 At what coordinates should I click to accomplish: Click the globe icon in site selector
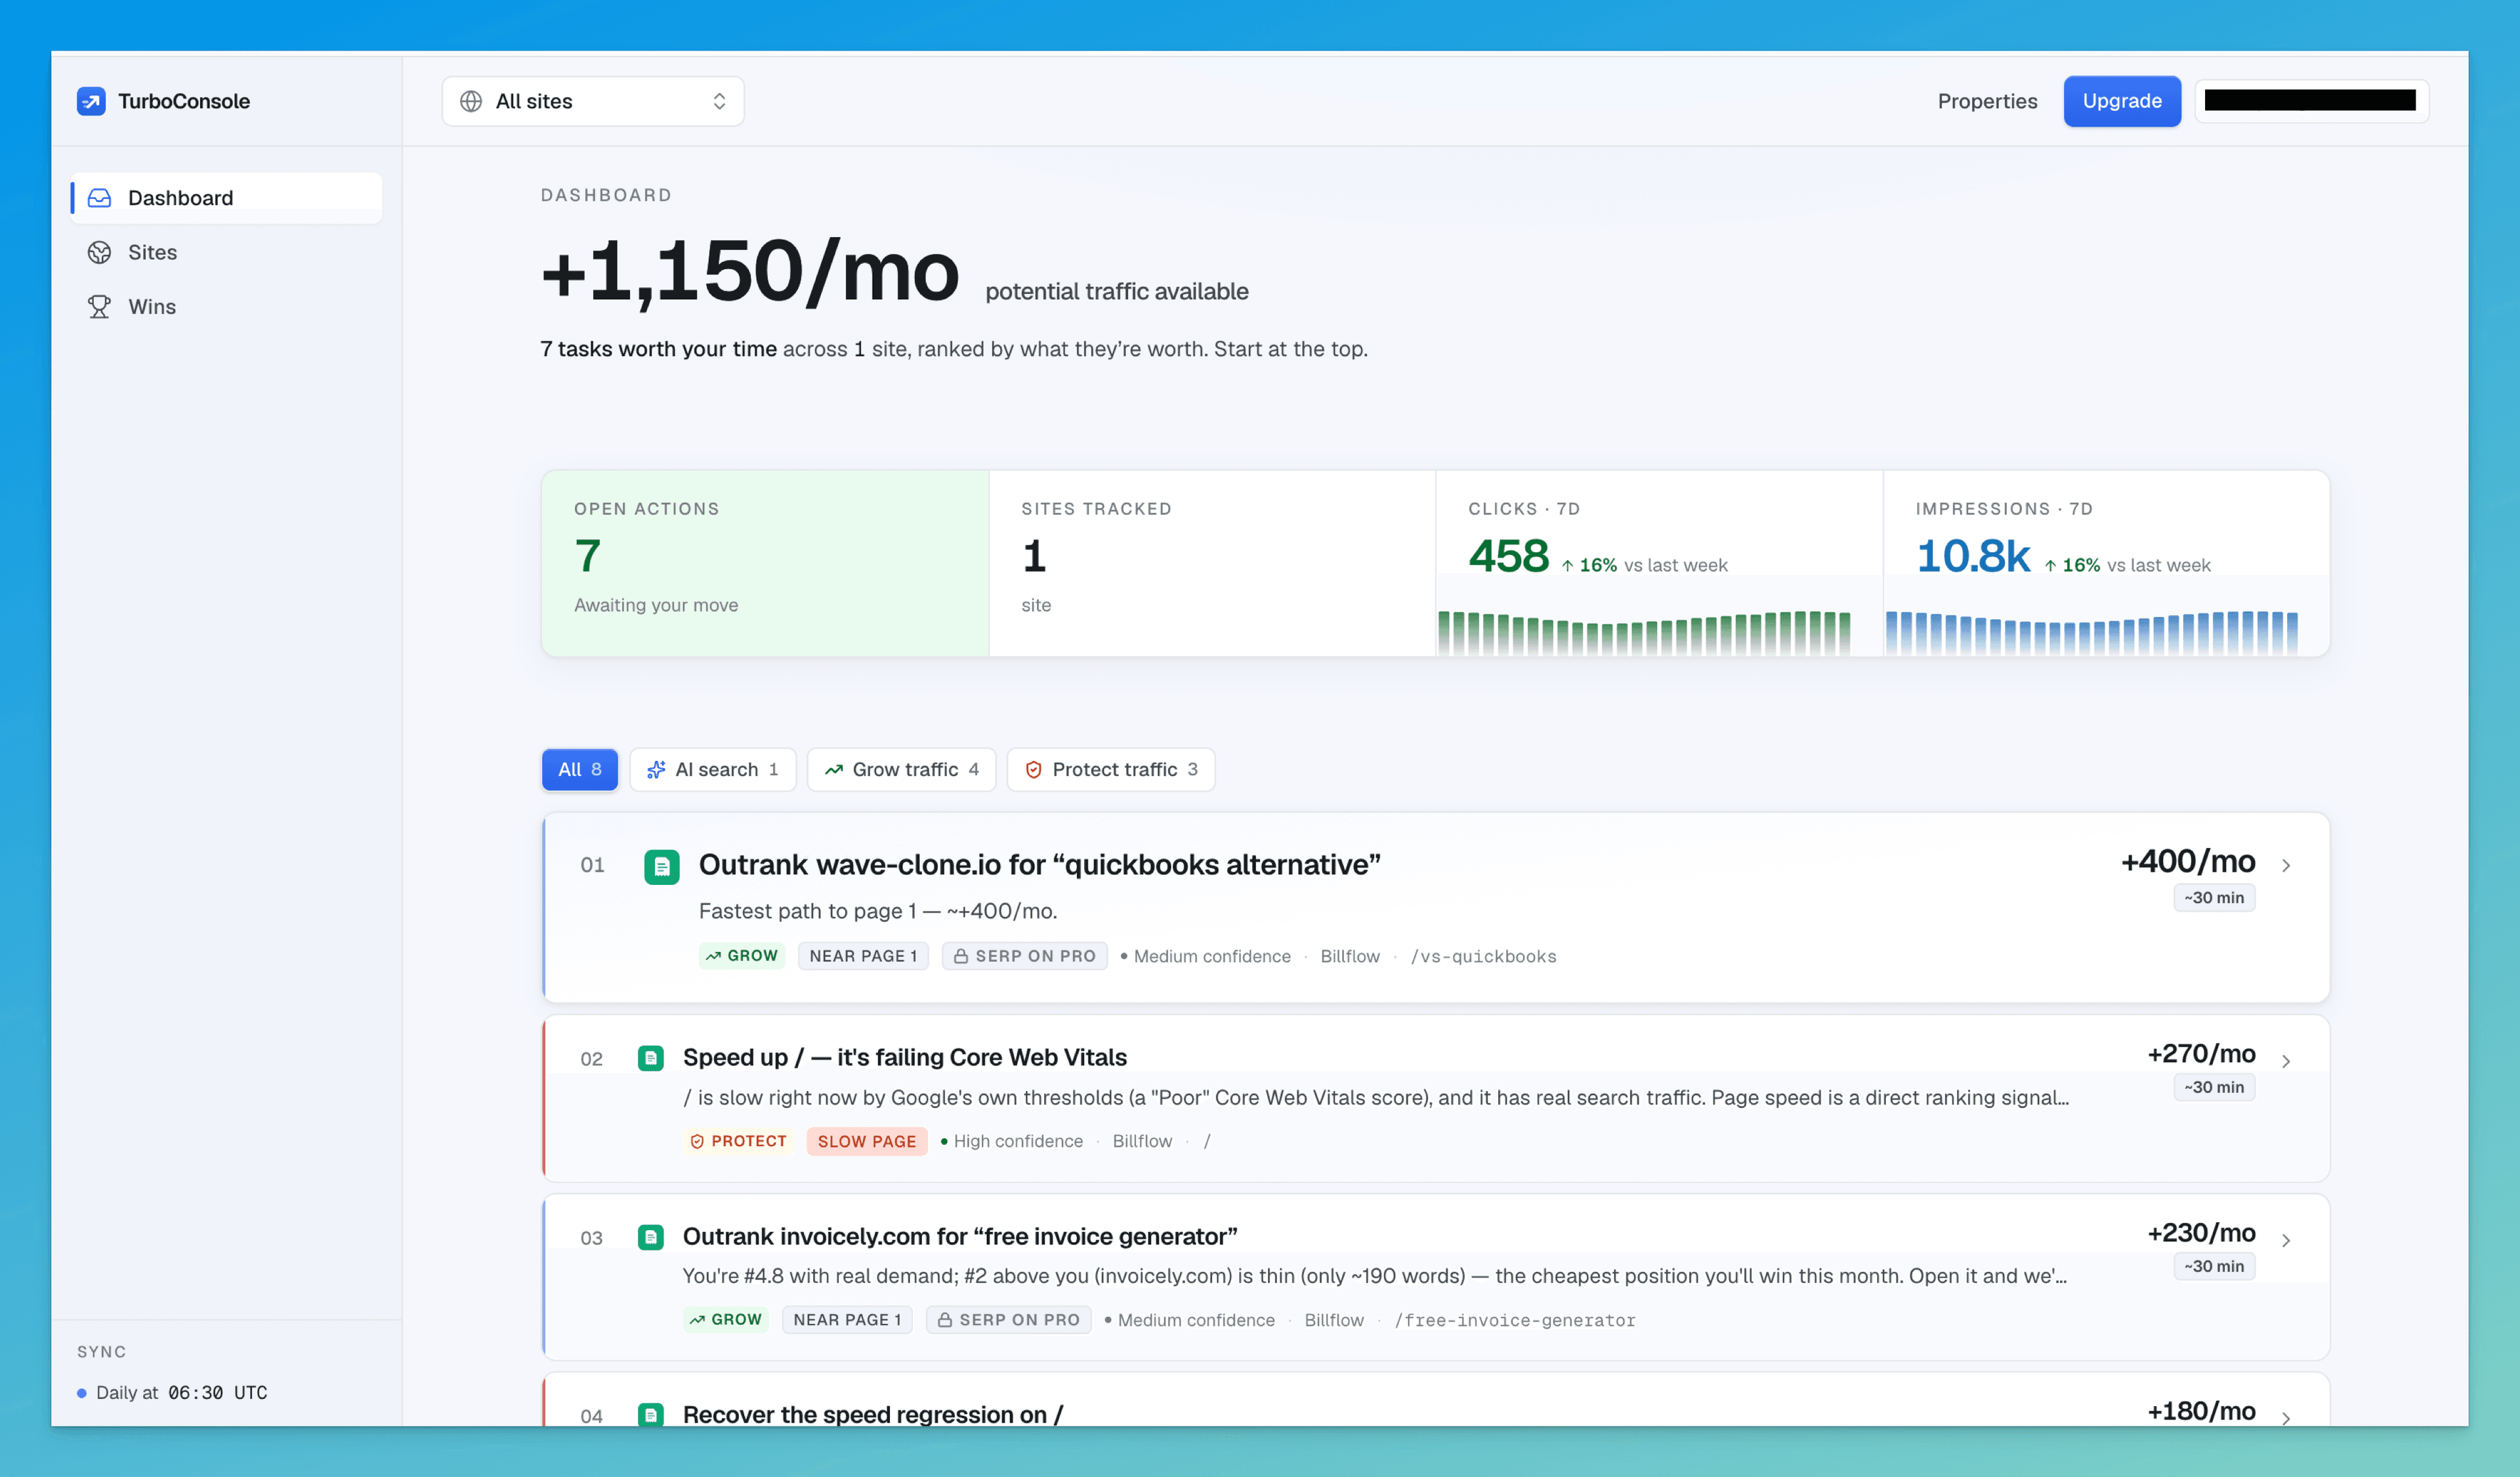pyautogui.click(x=471, y=101)
